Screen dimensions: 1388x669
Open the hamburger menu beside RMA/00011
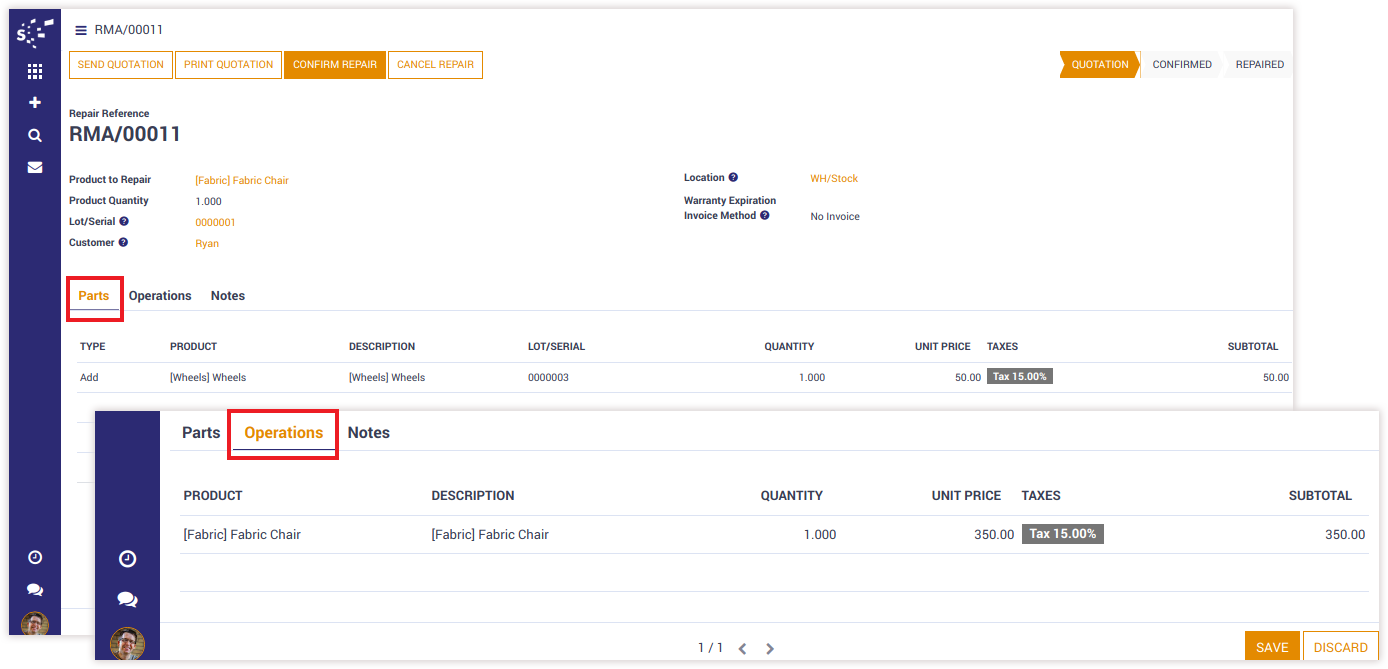pos(81,30)
